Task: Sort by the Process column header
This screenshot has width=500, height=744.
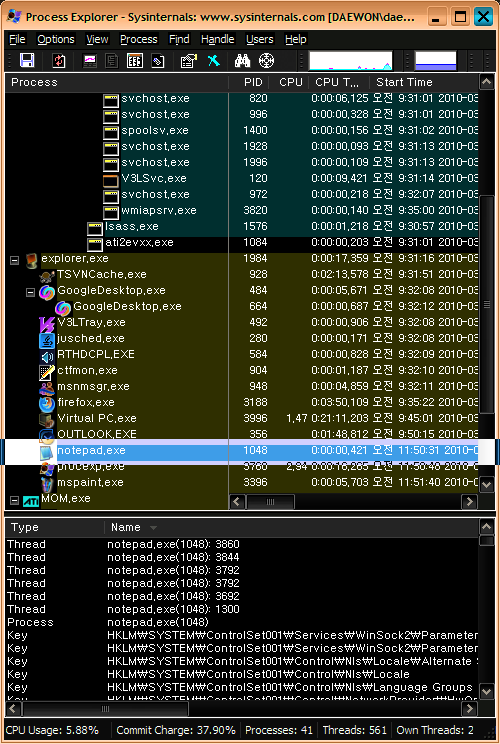Action: tap(117, 82)
